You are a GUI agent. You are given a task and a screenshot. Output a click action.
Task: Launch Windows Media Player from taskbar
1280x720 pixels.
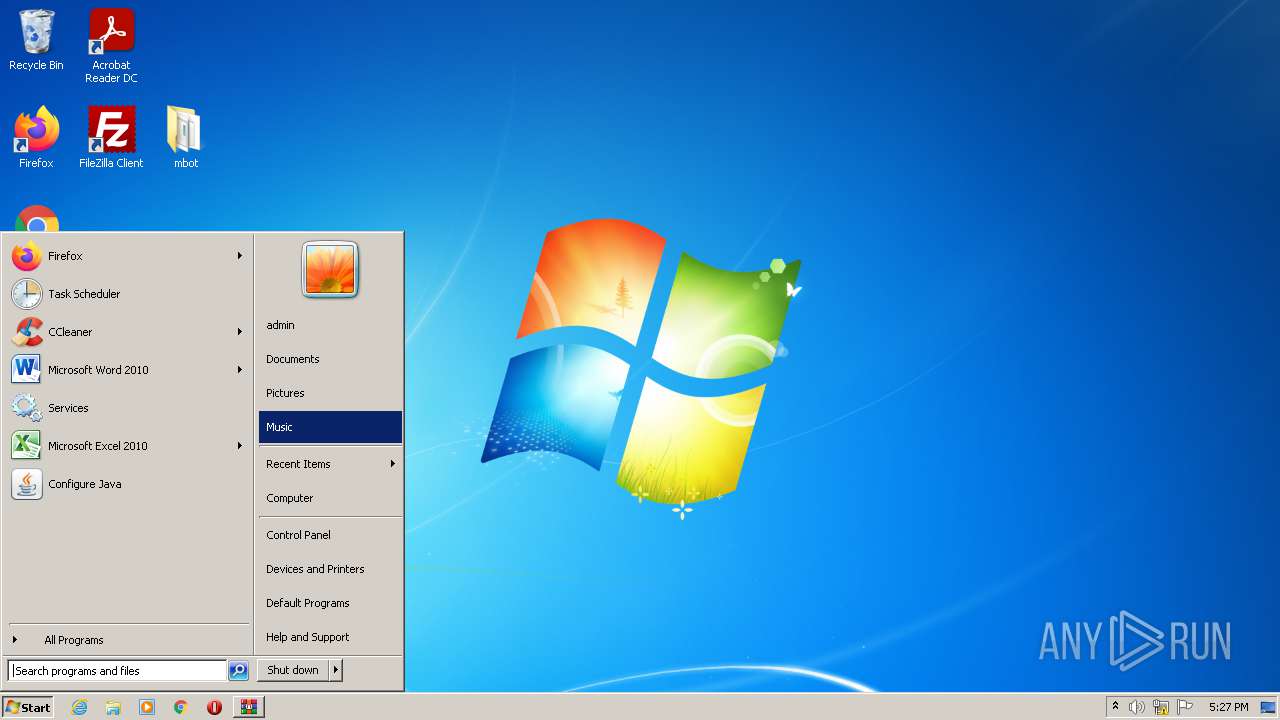tap(147, 707)
